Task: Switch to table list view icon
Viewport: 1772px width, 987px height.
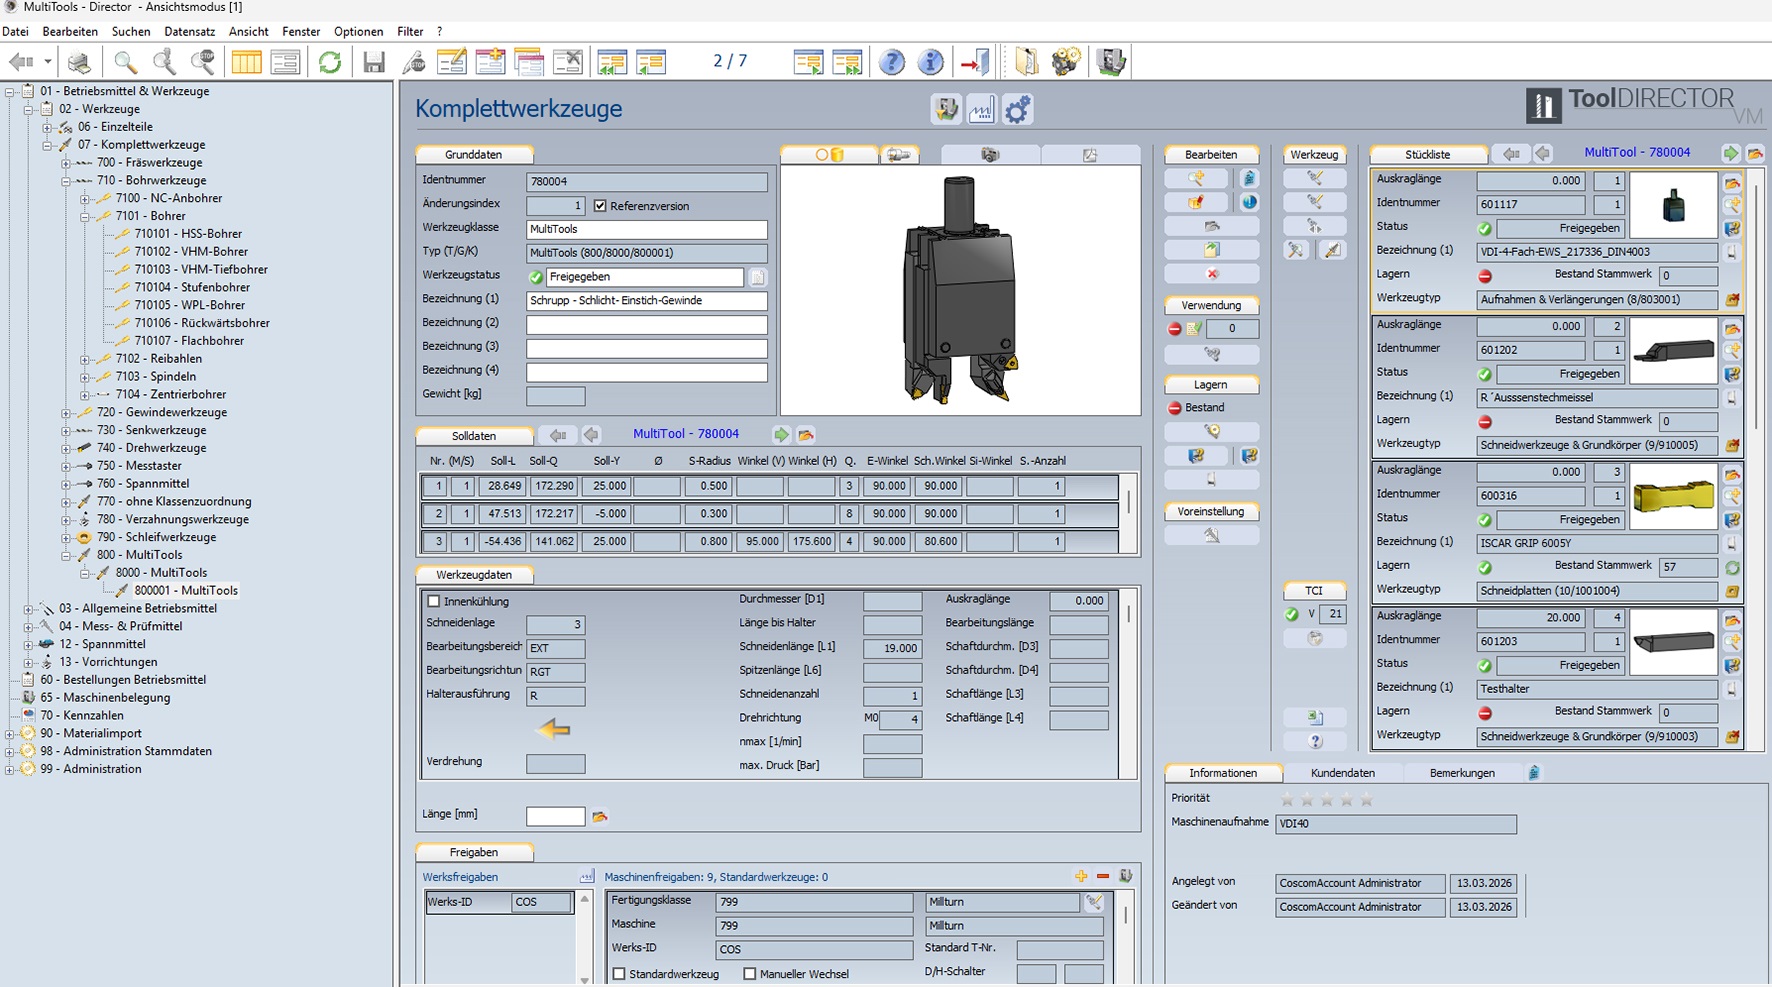Action: (246, 62)
